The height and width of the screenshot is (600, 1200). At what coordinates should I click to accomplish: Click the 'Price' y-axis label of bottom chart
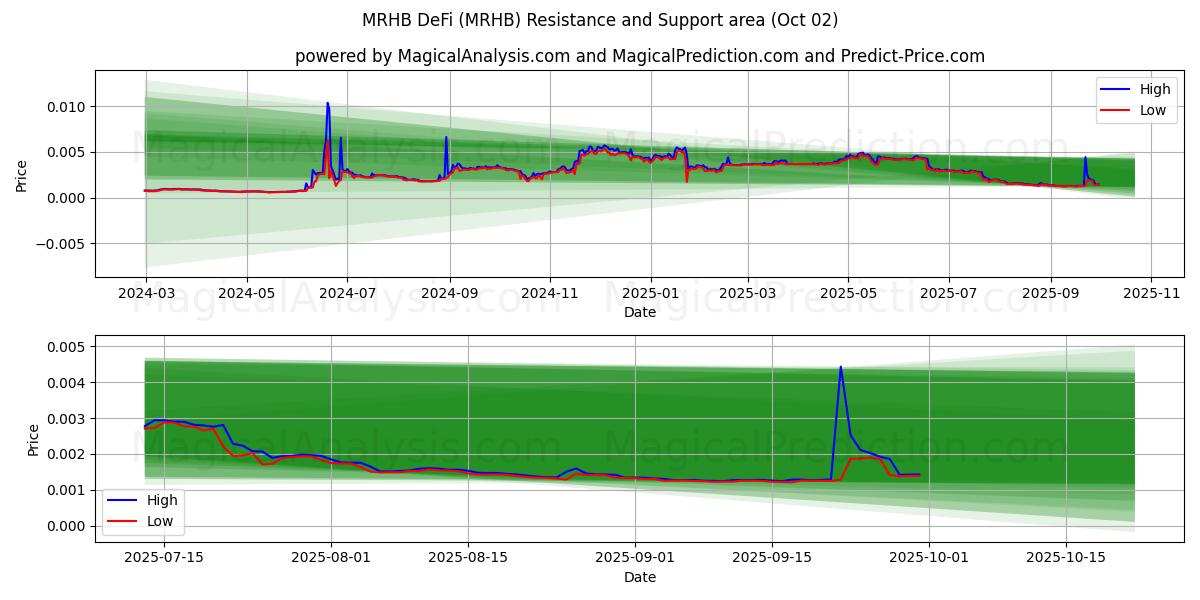[x=34, y=440]
